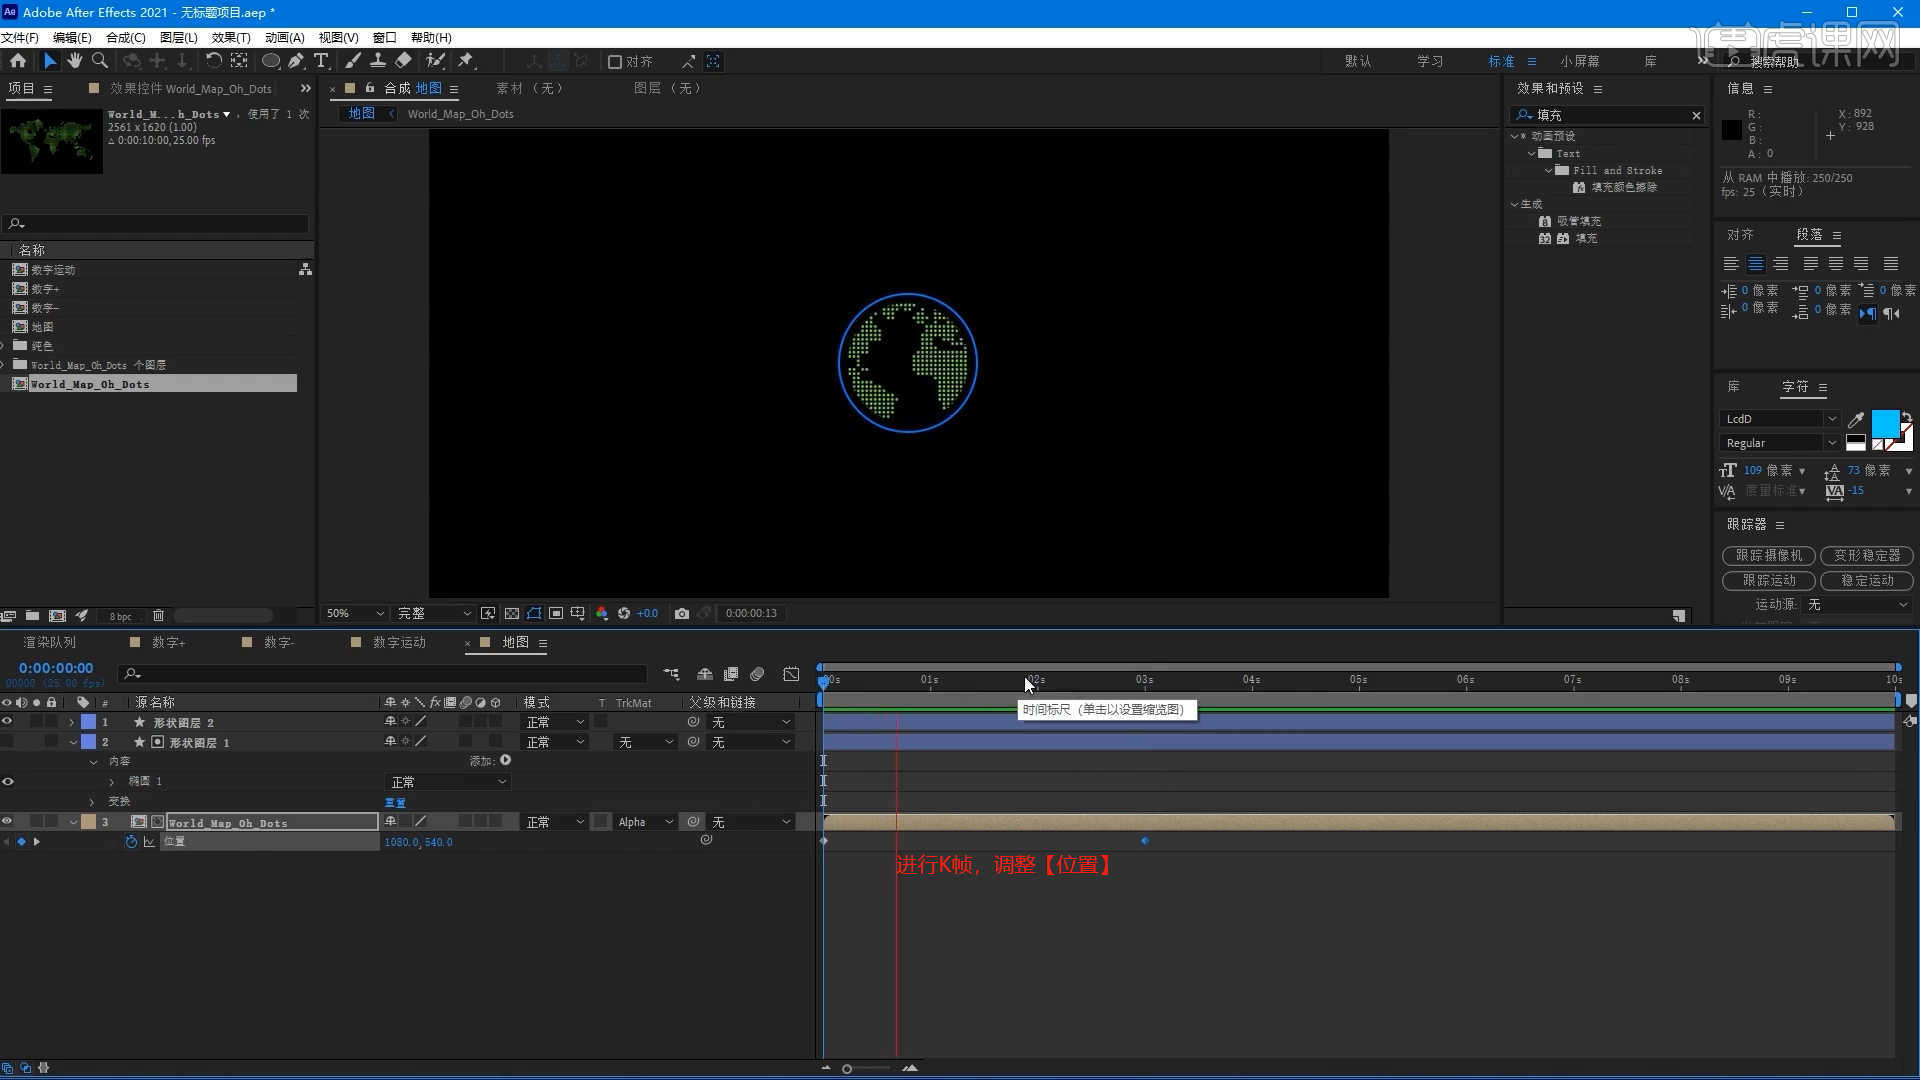Select the Clone Stamp tool

click(x=378, y=61)
